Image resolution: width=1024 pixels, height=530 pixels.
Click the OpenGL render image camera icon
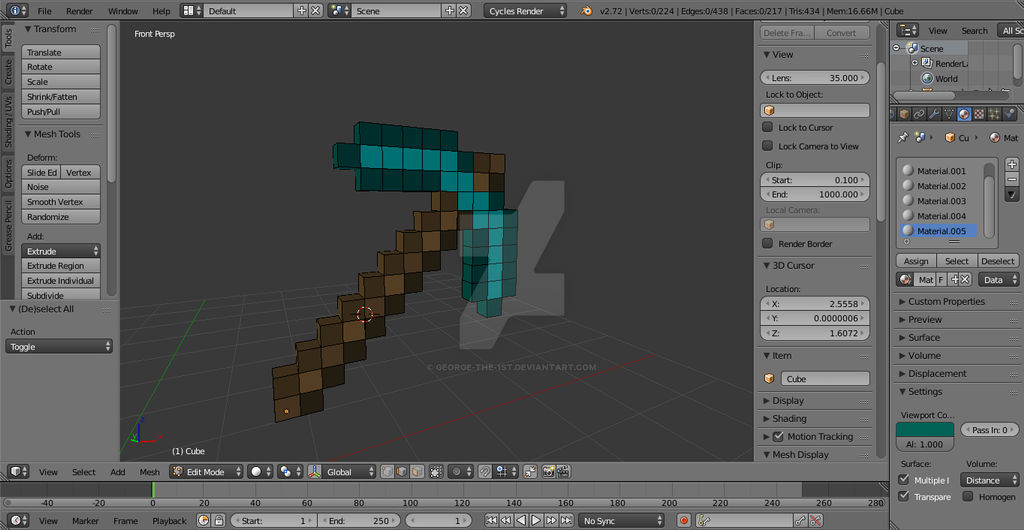pos(548,471)
